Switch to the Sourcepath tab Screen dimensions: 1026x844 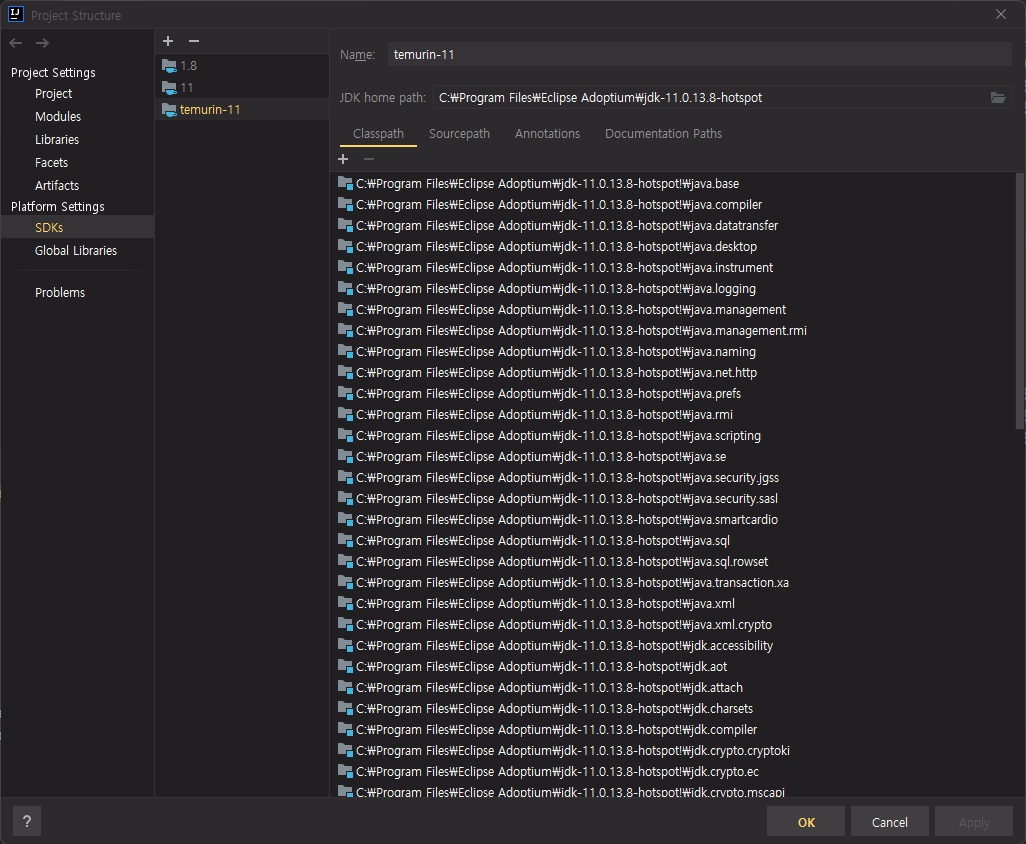[459, 133]
